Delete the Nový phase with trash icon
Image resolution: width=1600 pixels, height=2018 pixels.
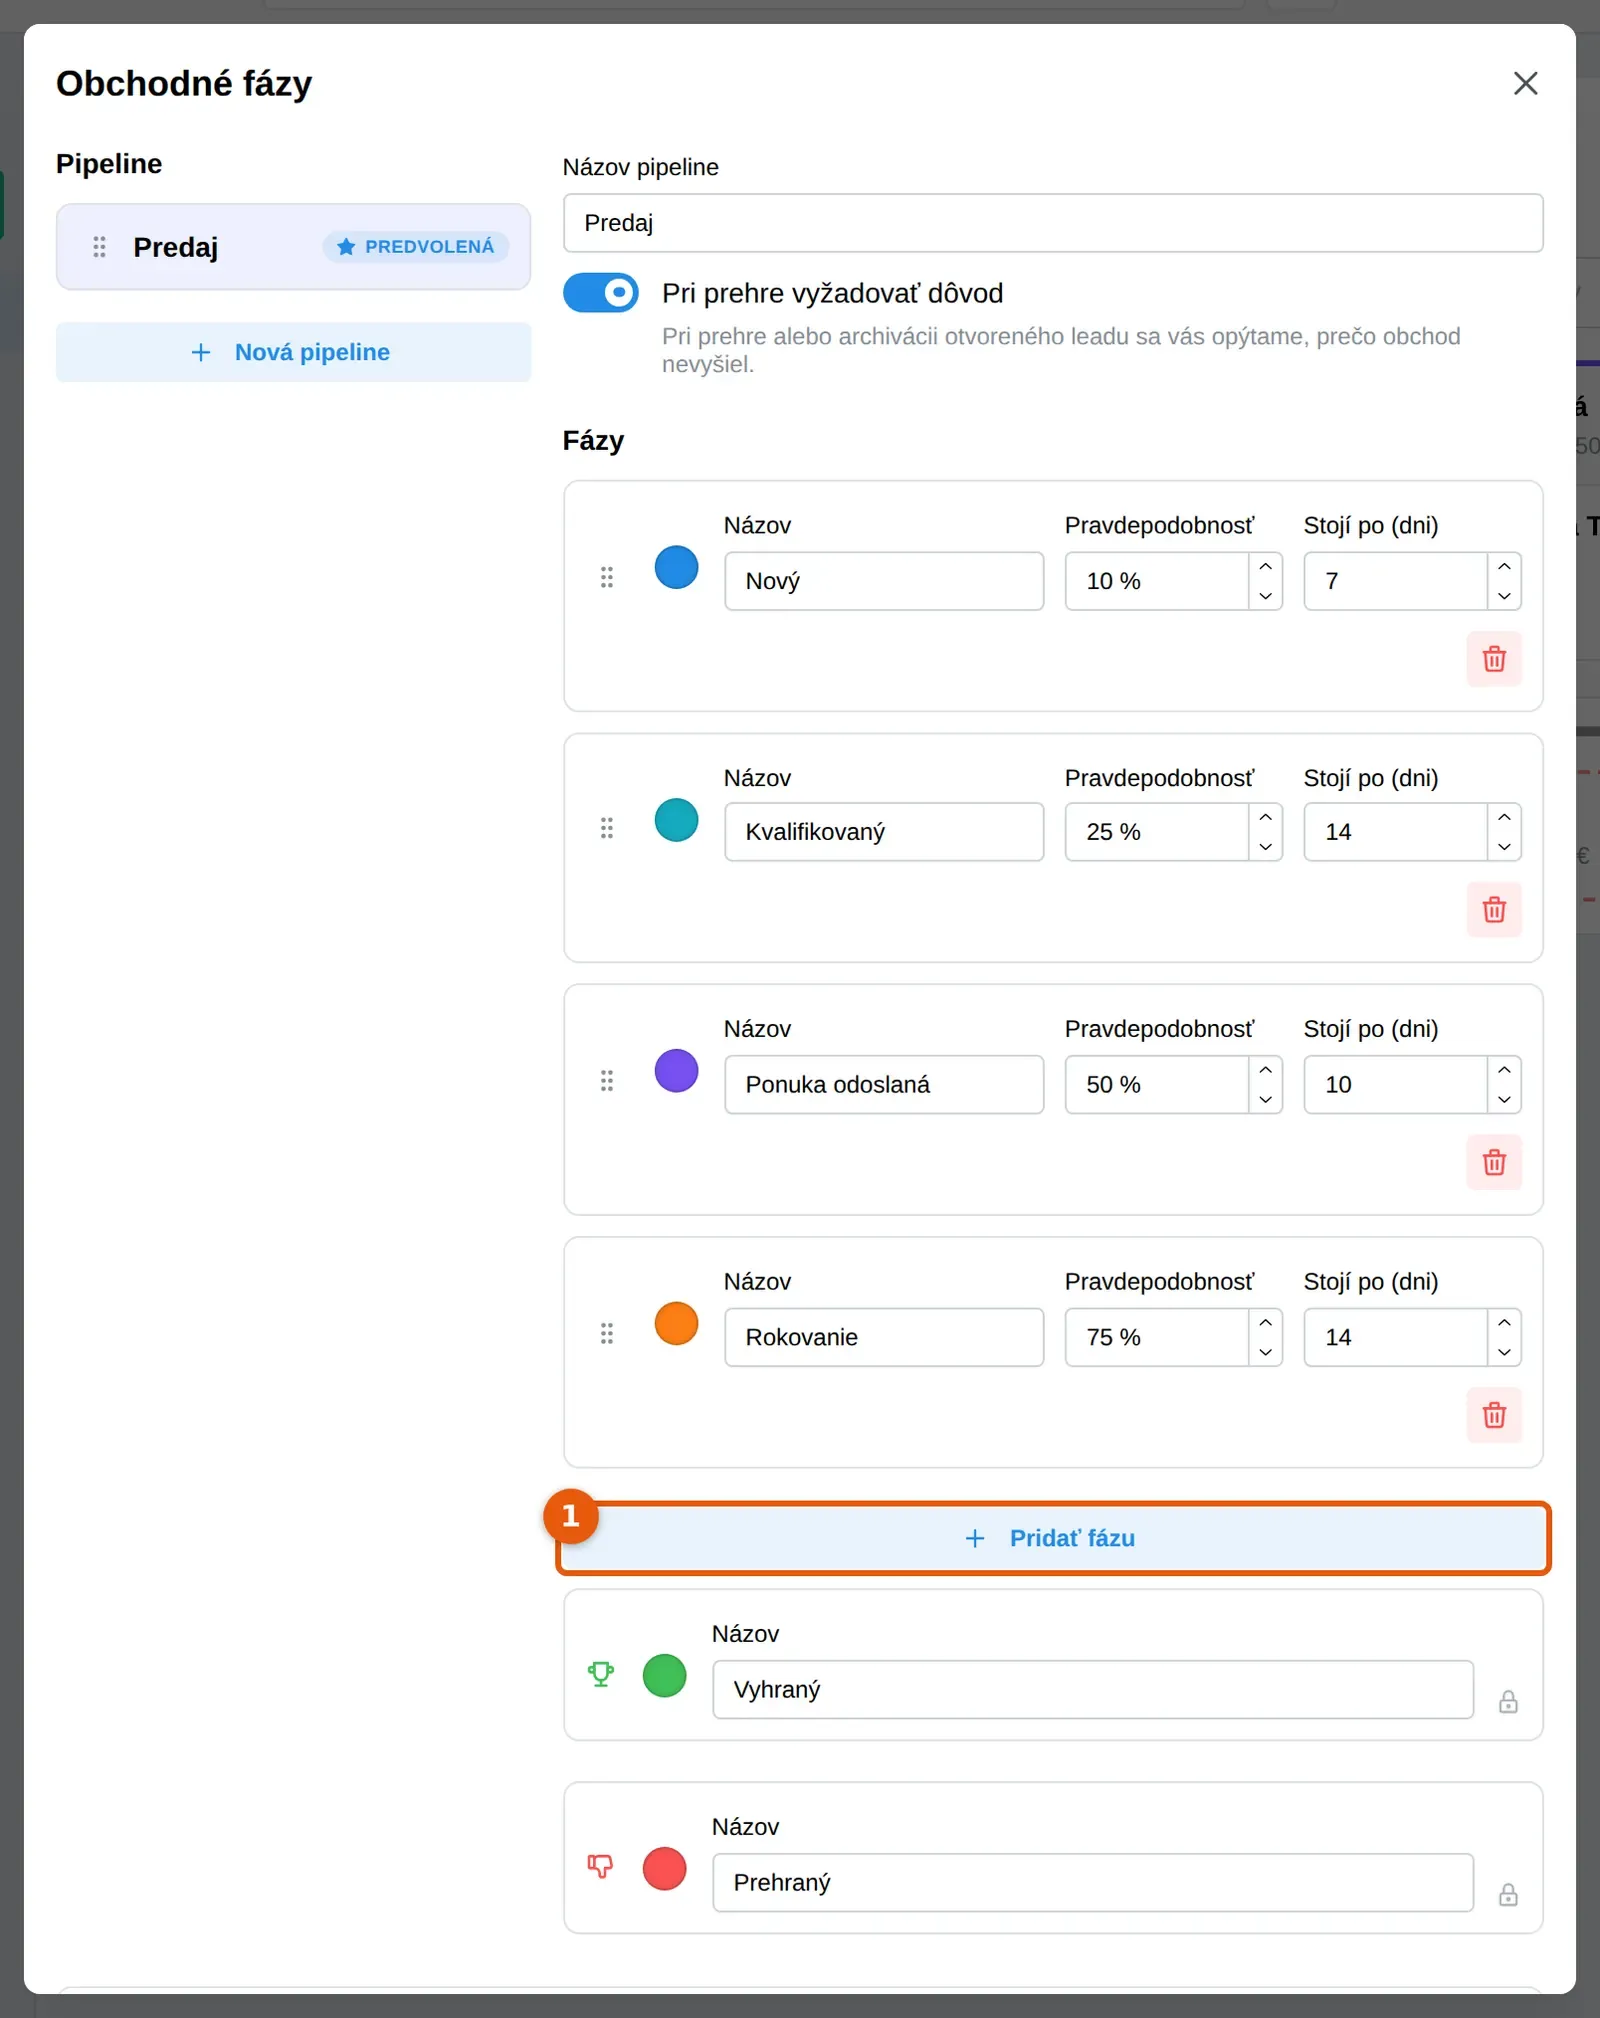tap(1494, 659)
